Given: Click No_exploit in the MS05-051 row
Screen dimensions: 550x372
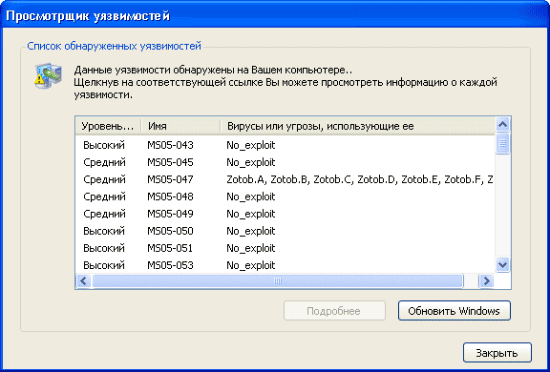Looking at the screenshot, I should pos(250,248).
